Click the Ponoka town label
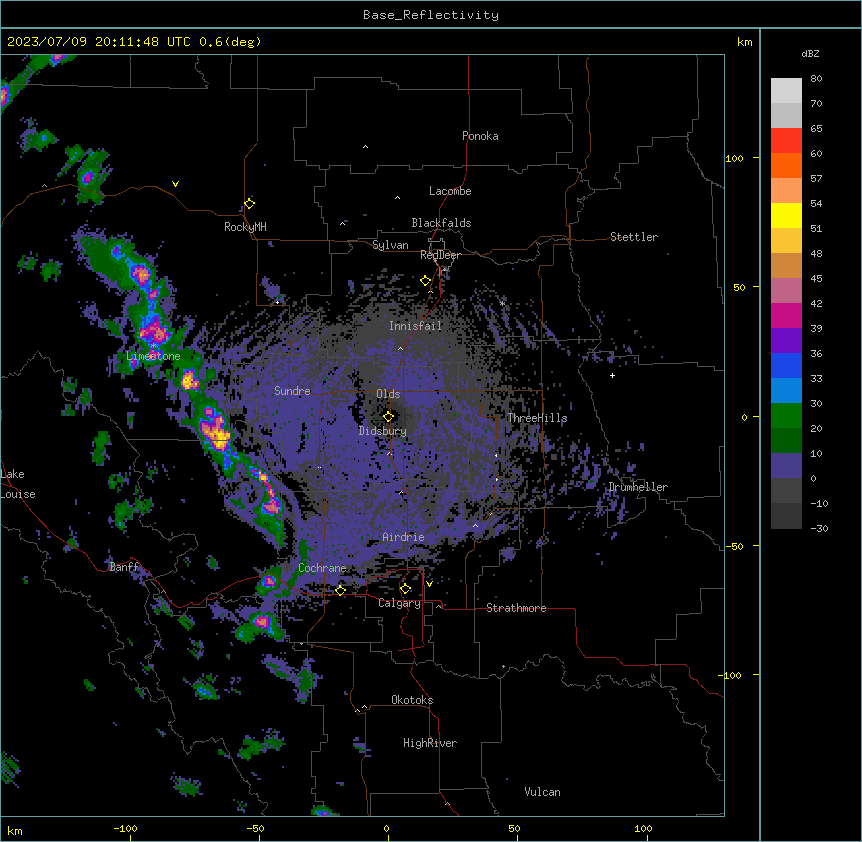The width and height of the screenshot is (862, 842). click(480, 136)
